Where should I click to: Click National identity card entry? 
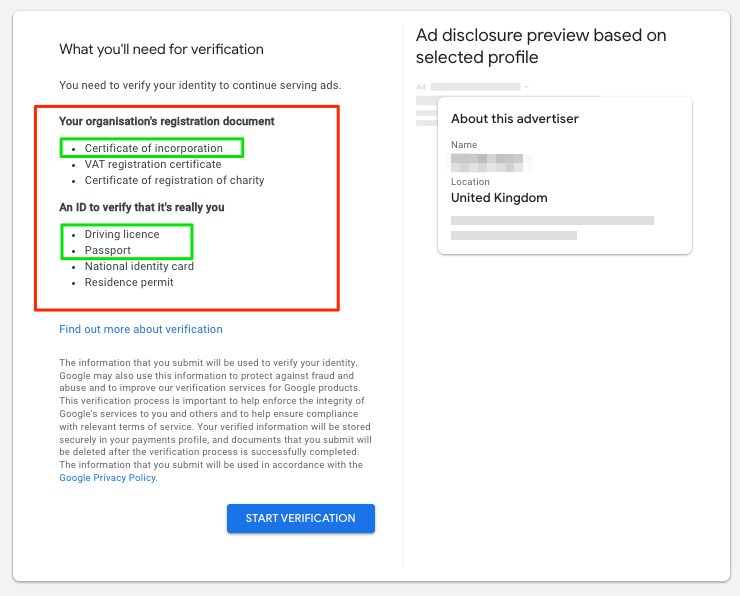coord(139,266)
